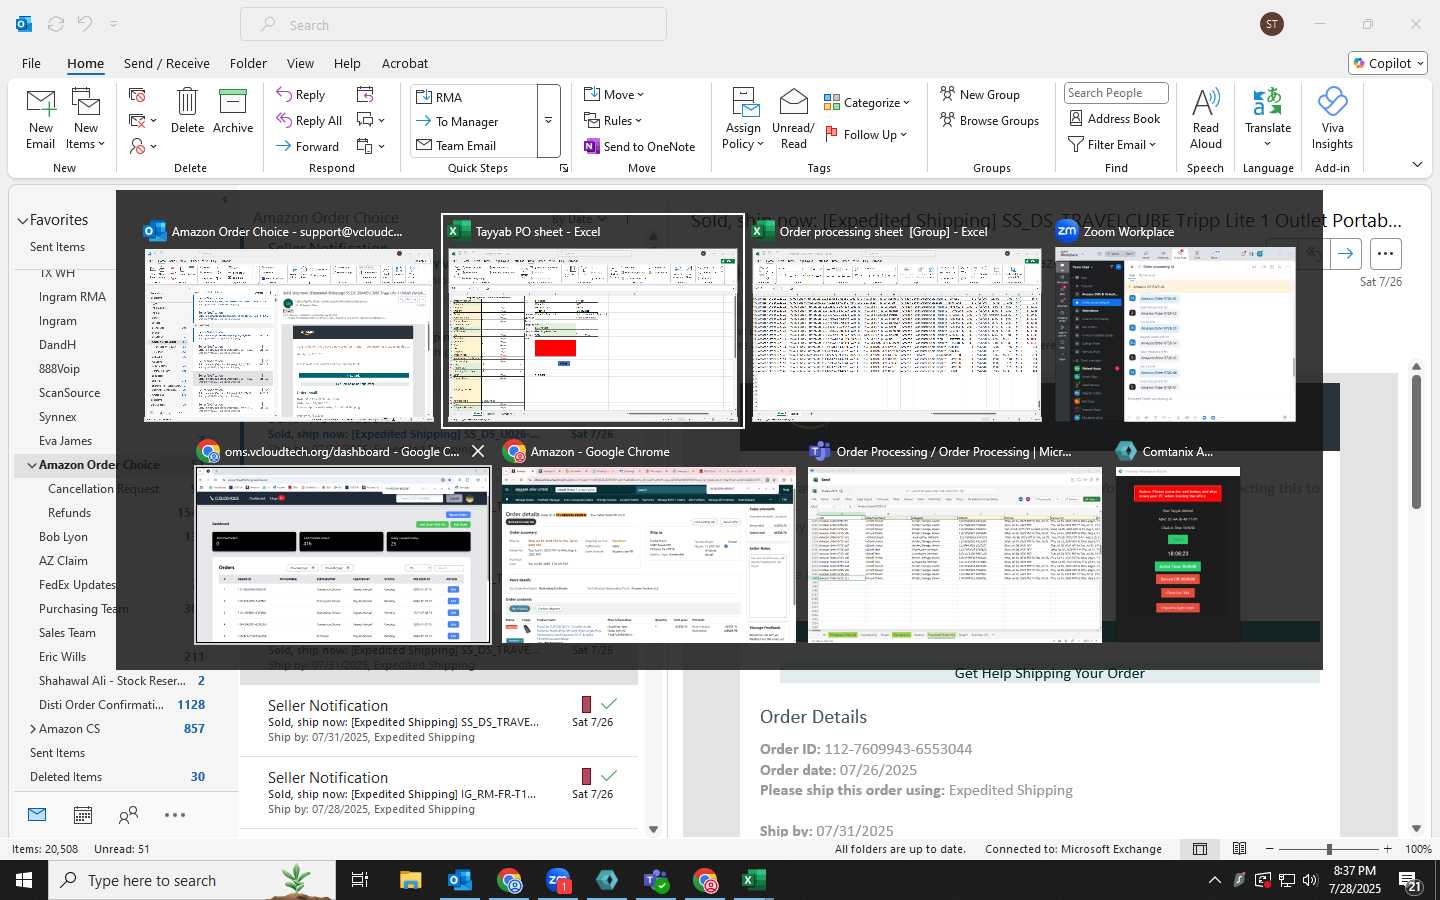Click the zoom out minus button

click(x=1269, y=849)
